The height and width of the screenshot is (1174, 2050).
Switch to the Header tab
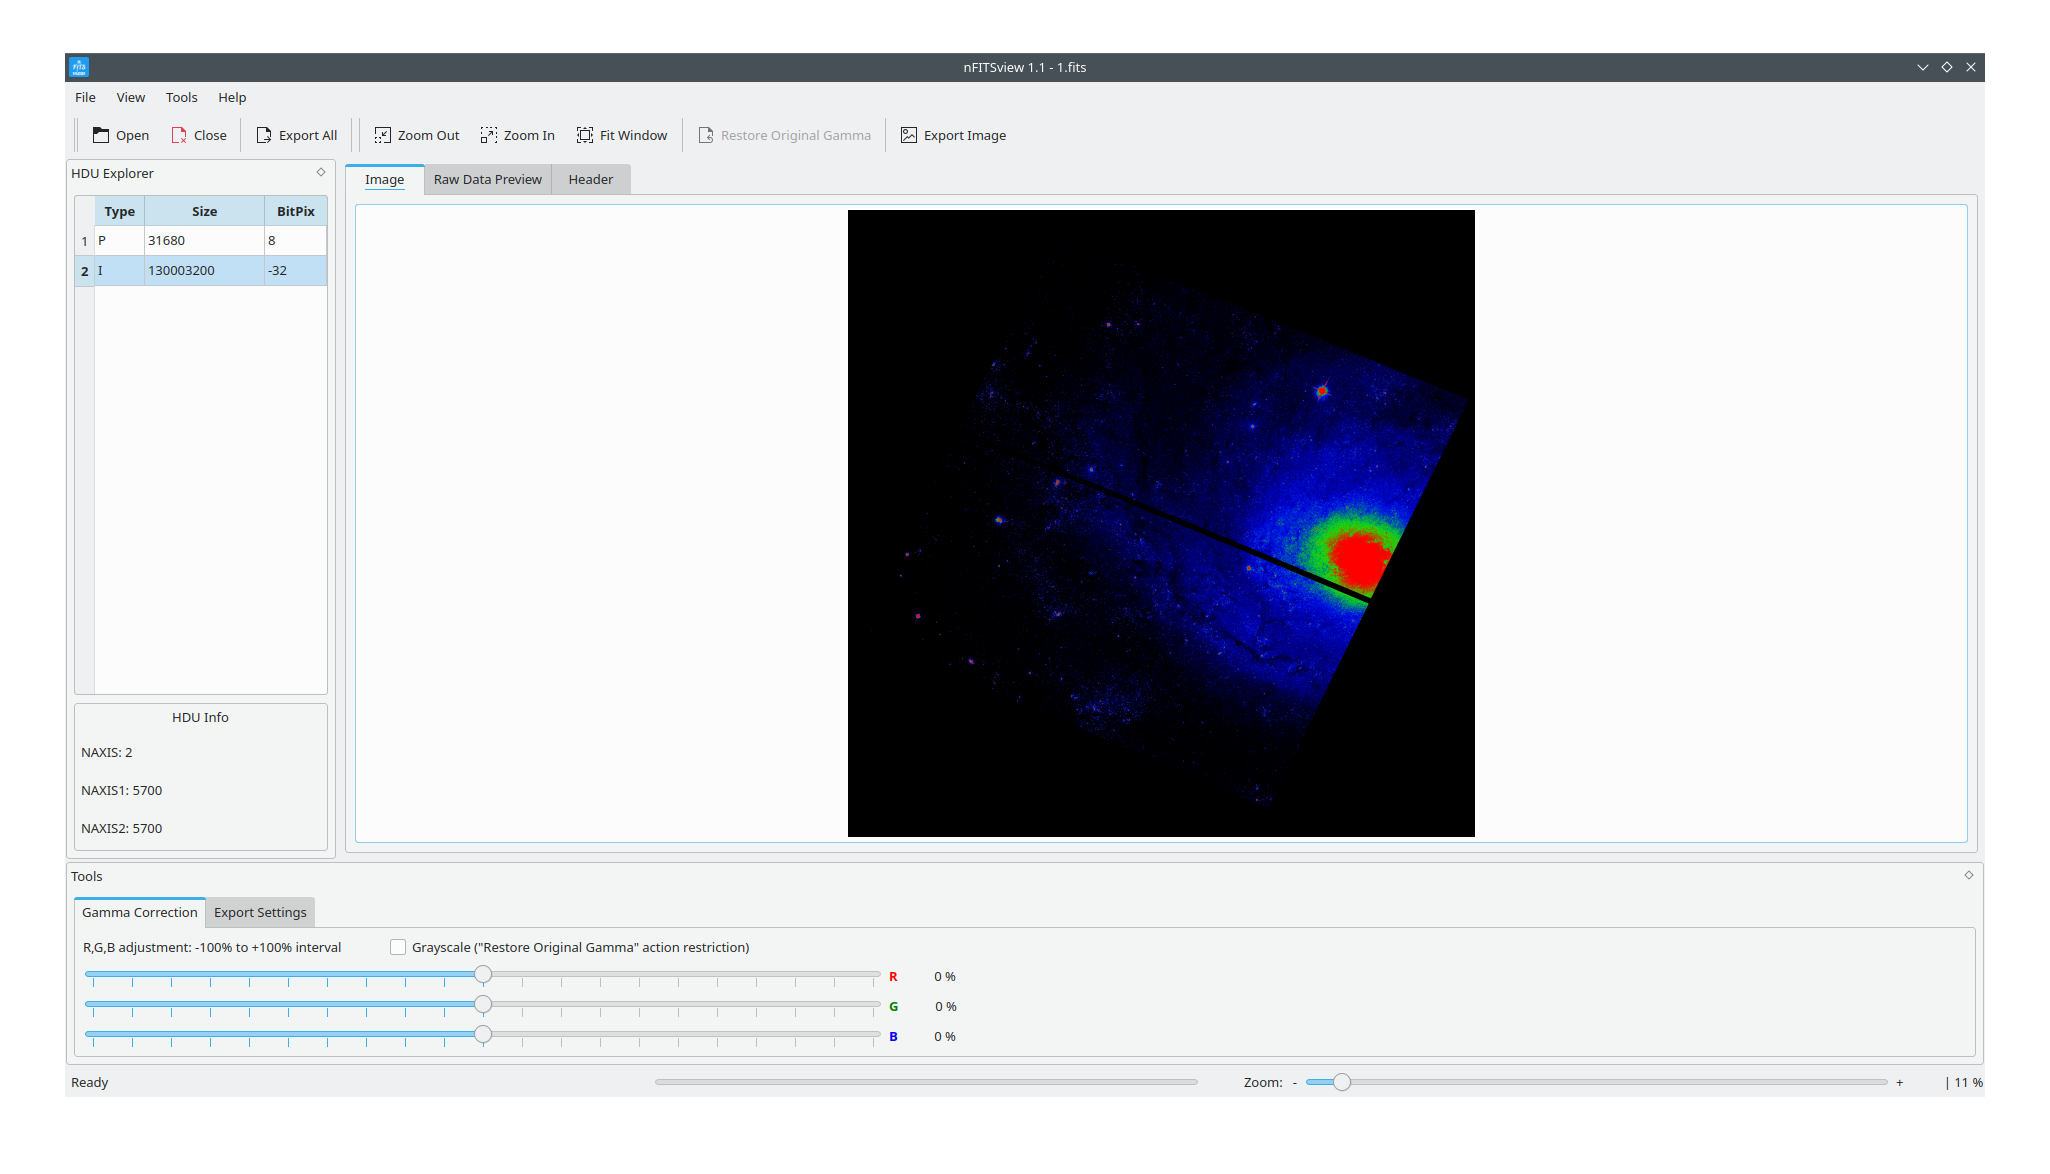[590, 179]
